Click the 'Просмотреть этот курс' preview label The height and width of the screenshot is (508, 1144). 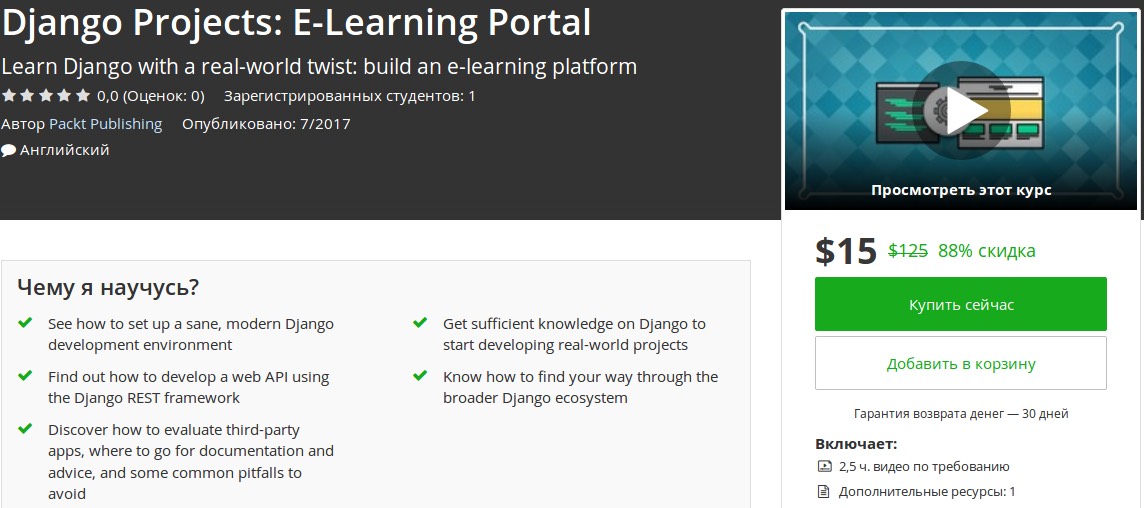coord(960,190)
